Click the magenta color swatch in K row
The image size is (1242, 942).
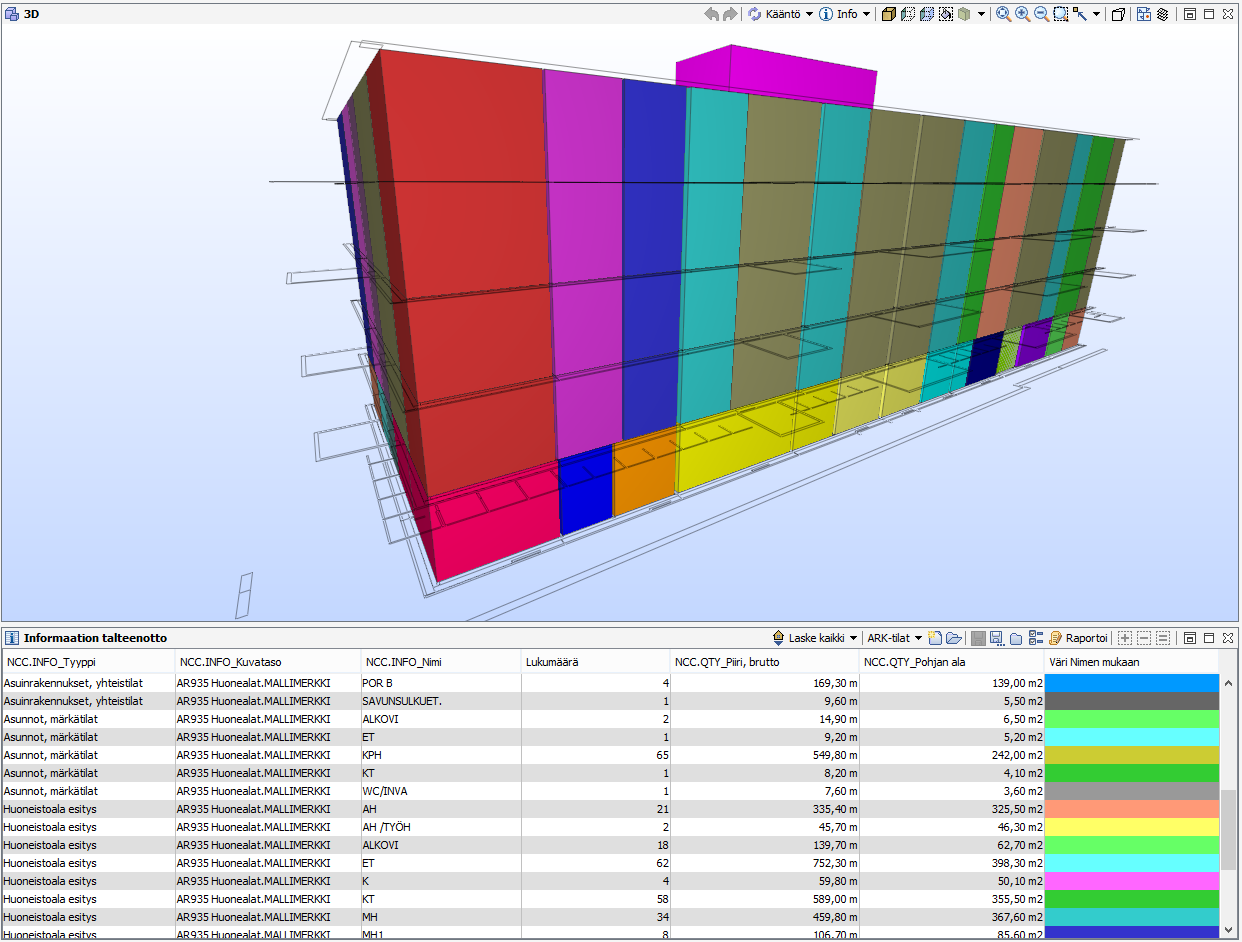click(x=1132, y=881)
